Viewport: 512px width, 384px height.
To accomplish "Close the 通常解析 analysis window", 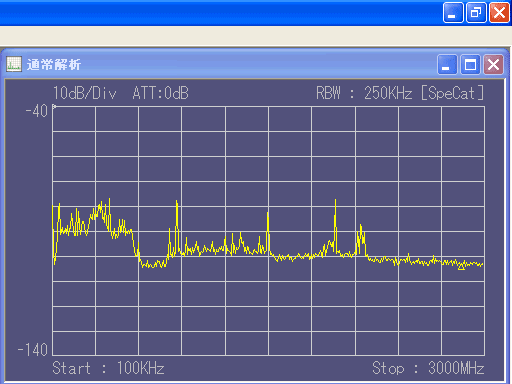I will [x=493, y=64].
